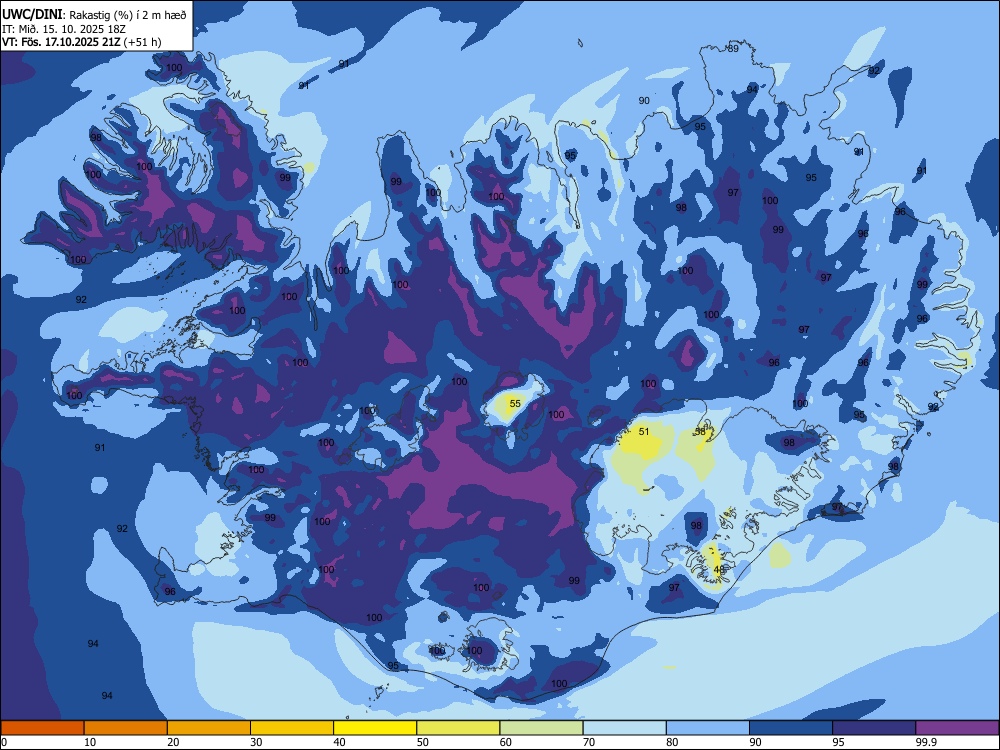The image size is (1000, 750).
Task: Select the legend tick label '80'
Action: pyautogui.click(x=672, y=742)
